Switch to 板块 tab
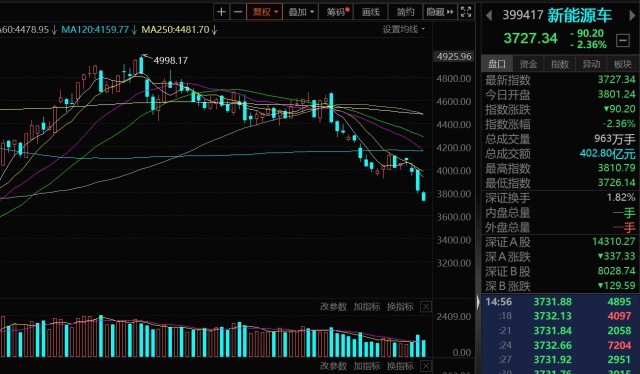Viewport: 640px width, 374px height. tap(622, 64)
